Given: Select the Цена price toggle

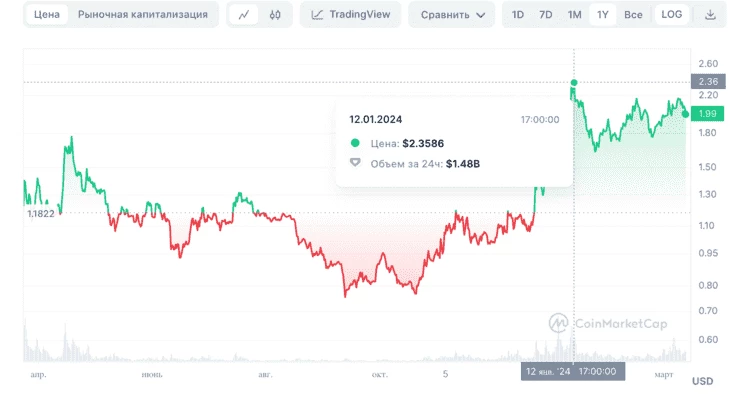Looking at the screenshot, I should point(47,14).
